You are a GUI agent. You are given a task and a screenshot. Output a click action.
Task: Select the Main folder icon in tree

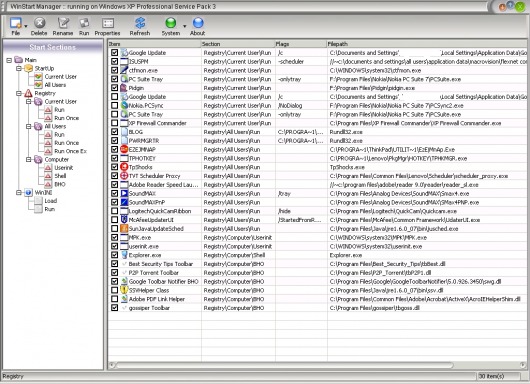19,60
